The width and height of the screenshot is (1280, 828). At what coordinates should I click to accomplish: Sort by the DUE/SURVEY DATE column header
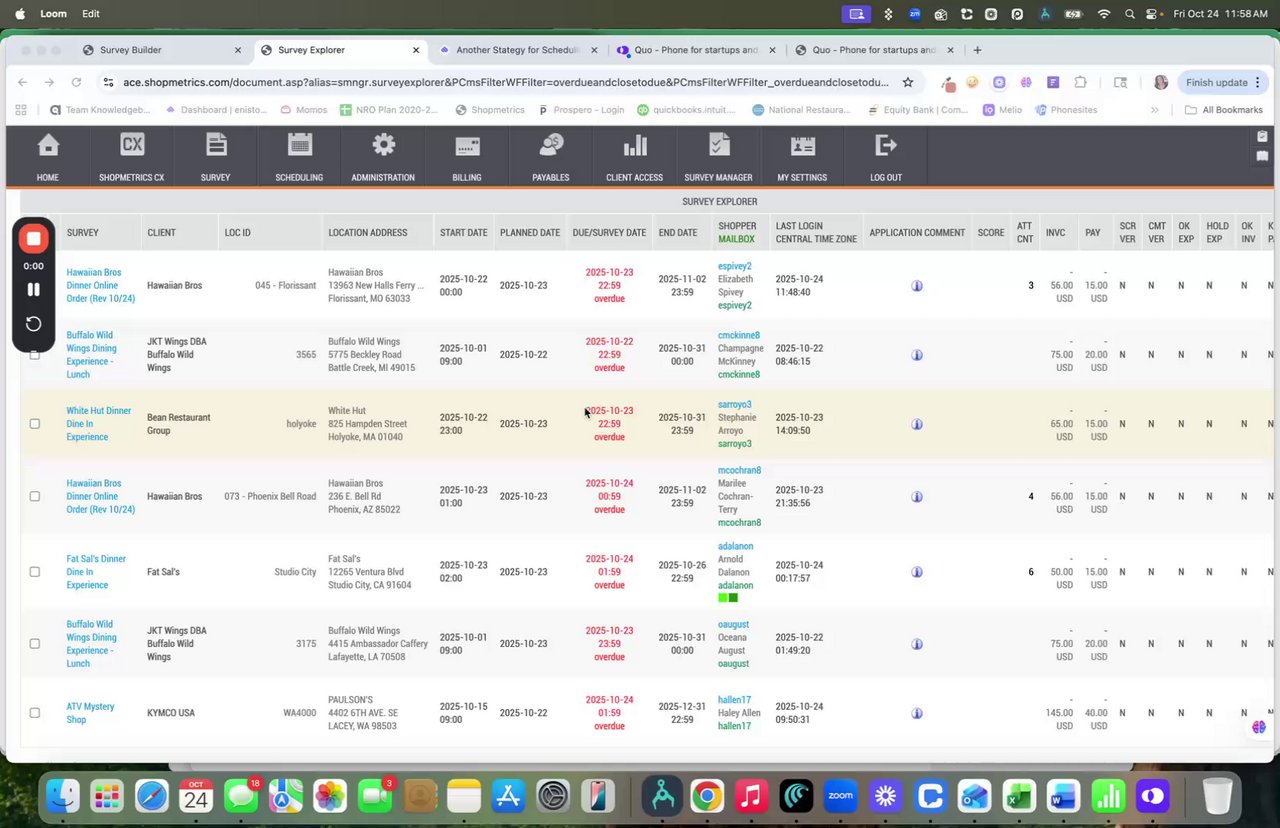(609, 233)
